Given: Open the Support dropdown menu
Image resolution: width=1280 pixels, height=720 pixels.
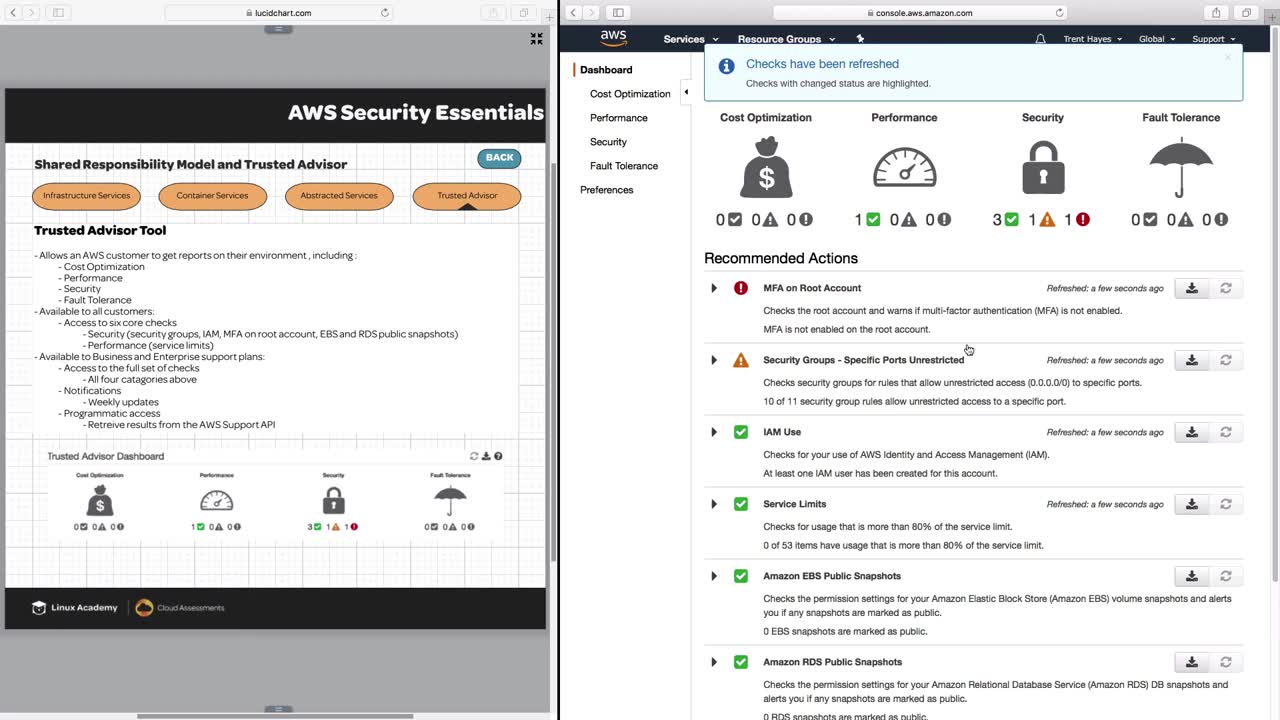Looking at the screenshot, I should click(x=1214, y=39).
